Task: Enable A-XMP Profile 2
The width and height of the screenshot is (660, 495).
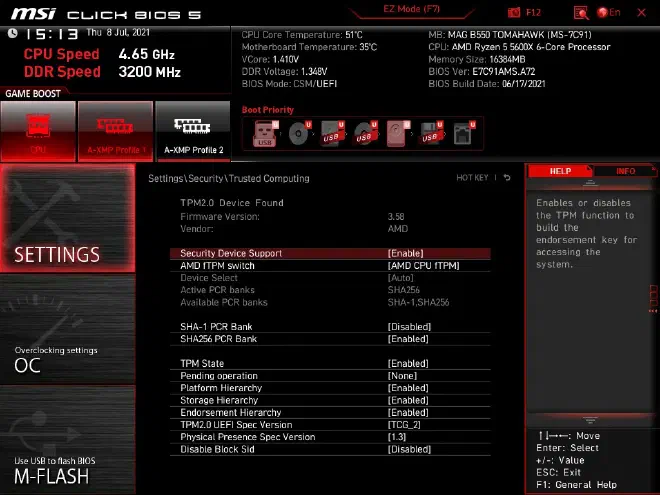Action: [x=193, y=131]
